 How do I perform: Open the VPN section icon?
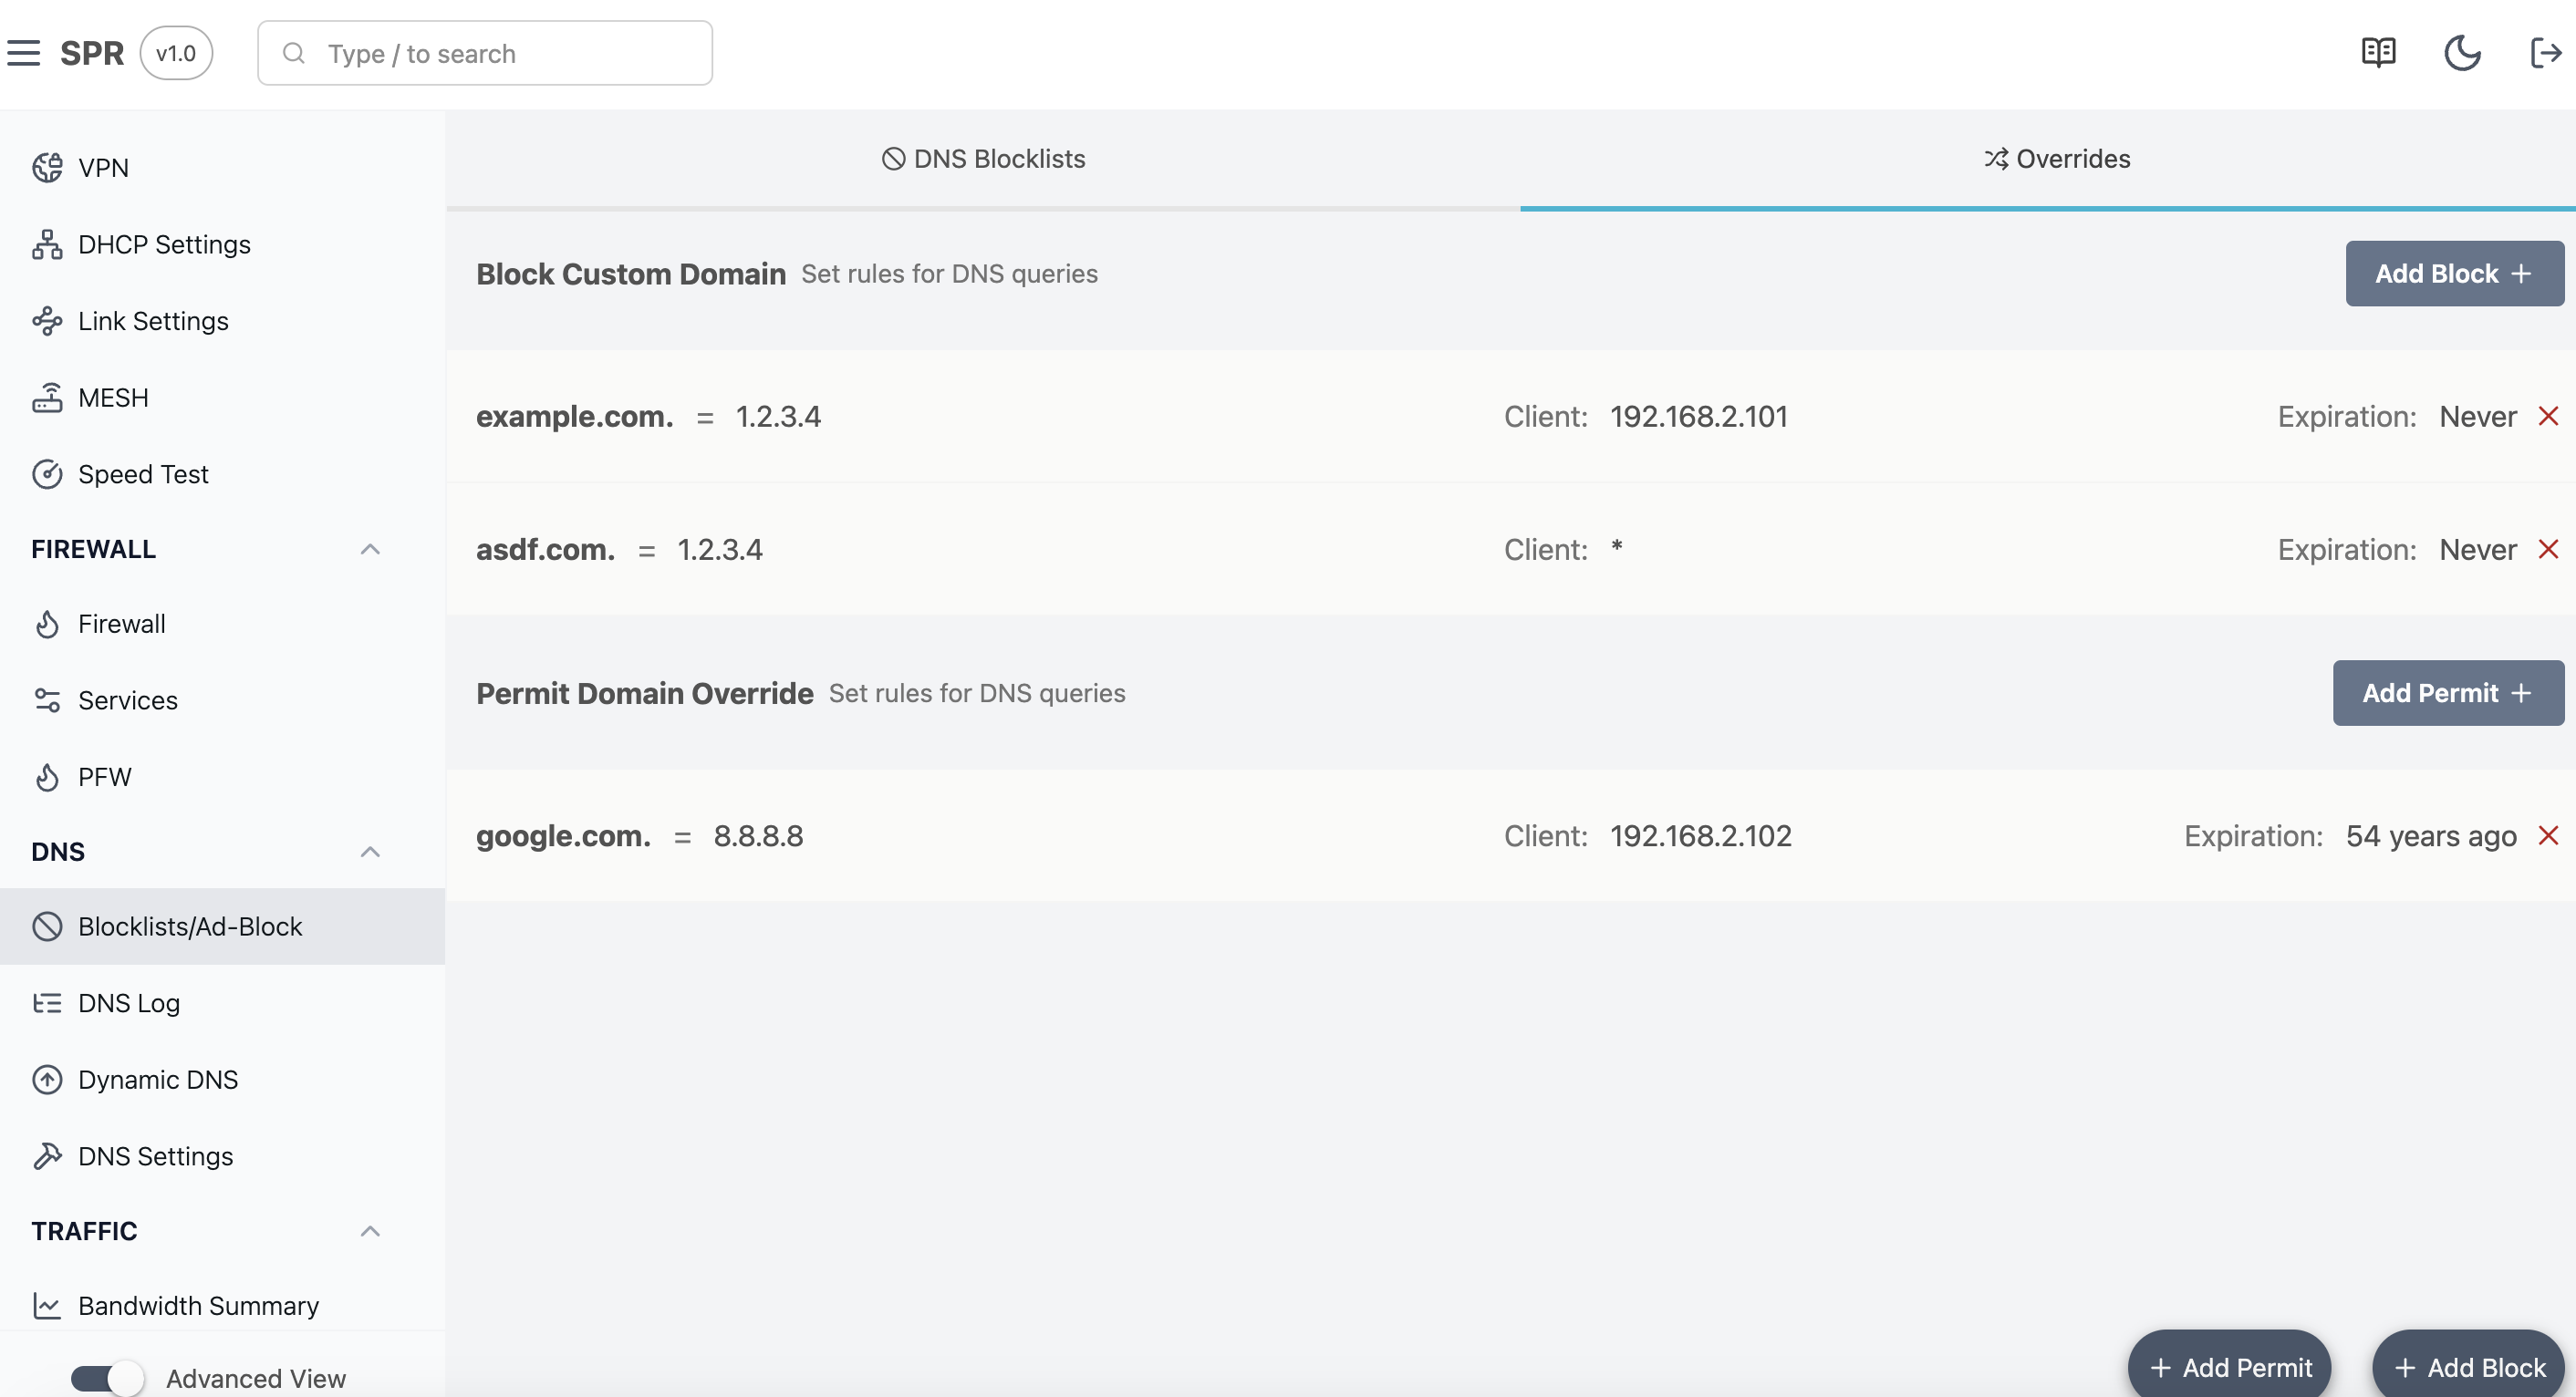coord(48,167)
